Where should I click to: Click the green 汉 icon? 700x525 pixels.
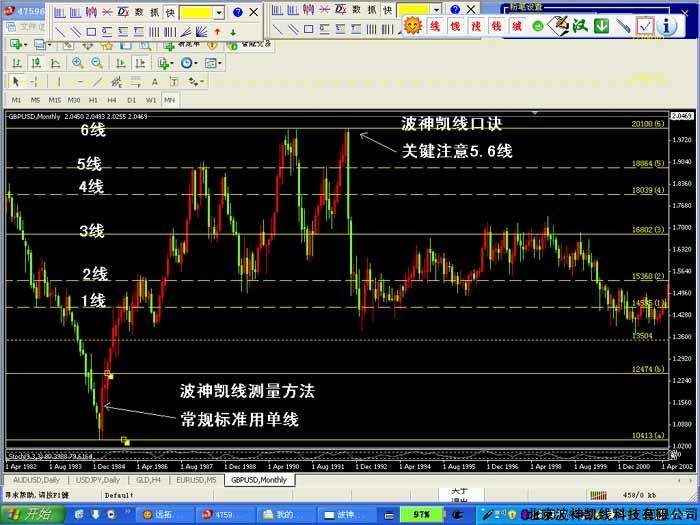(580, 26)
